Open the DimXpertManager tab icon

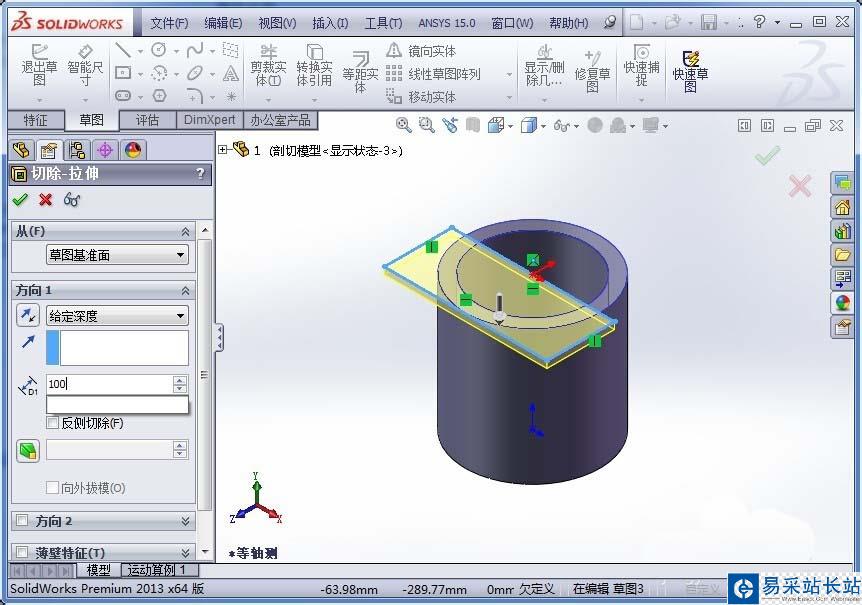coord(105,149)
